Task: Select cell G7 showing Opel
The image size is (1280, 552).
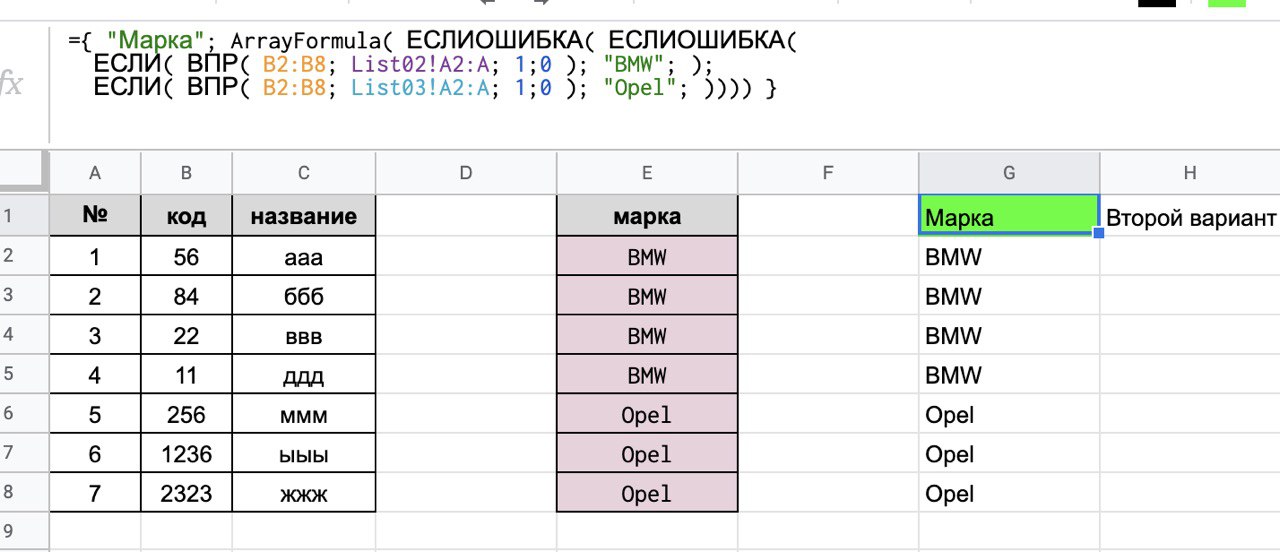Action: [x=1009, y=454]
